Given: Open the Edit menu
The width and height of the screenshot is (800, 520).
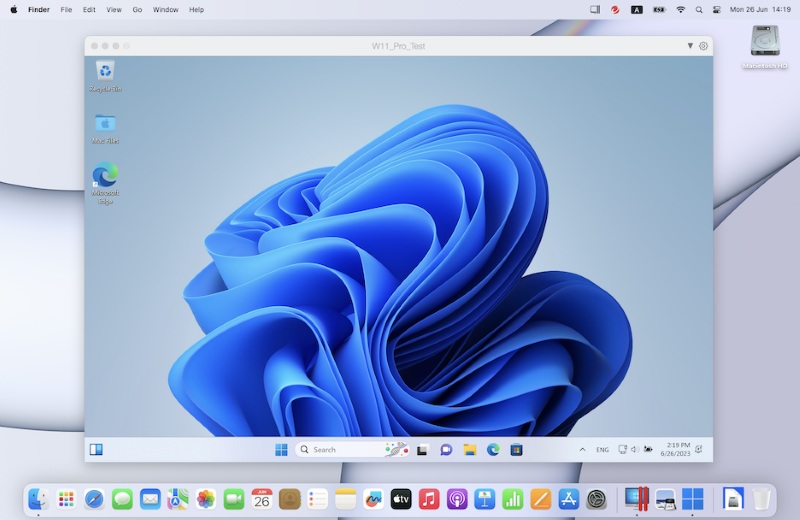Looking at the screenshot, I should pos(89,9).
